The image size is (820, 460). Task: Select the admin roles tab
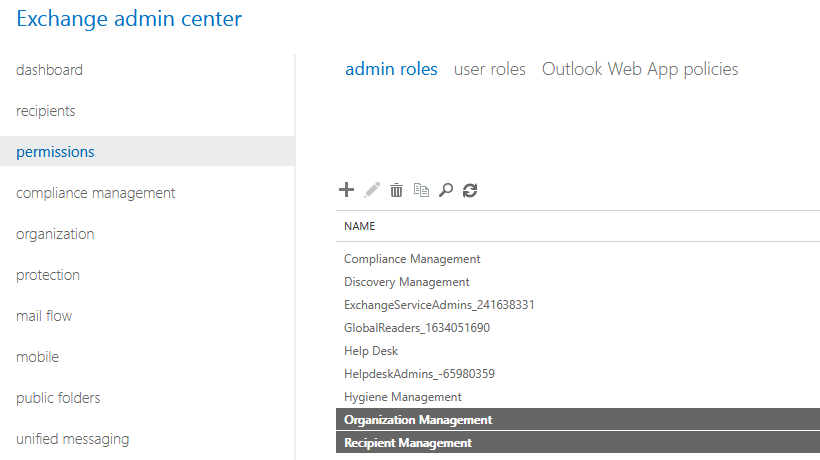coord(391,69)
